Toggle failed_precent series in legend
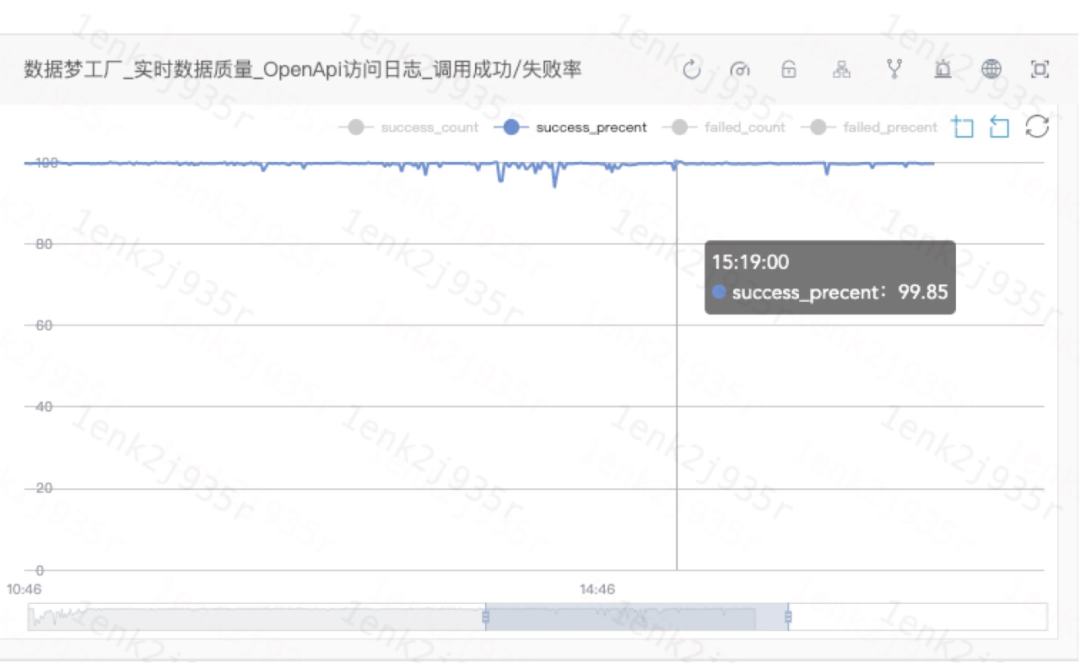This screenshot has height=663, width=1080. coord(873,127)
